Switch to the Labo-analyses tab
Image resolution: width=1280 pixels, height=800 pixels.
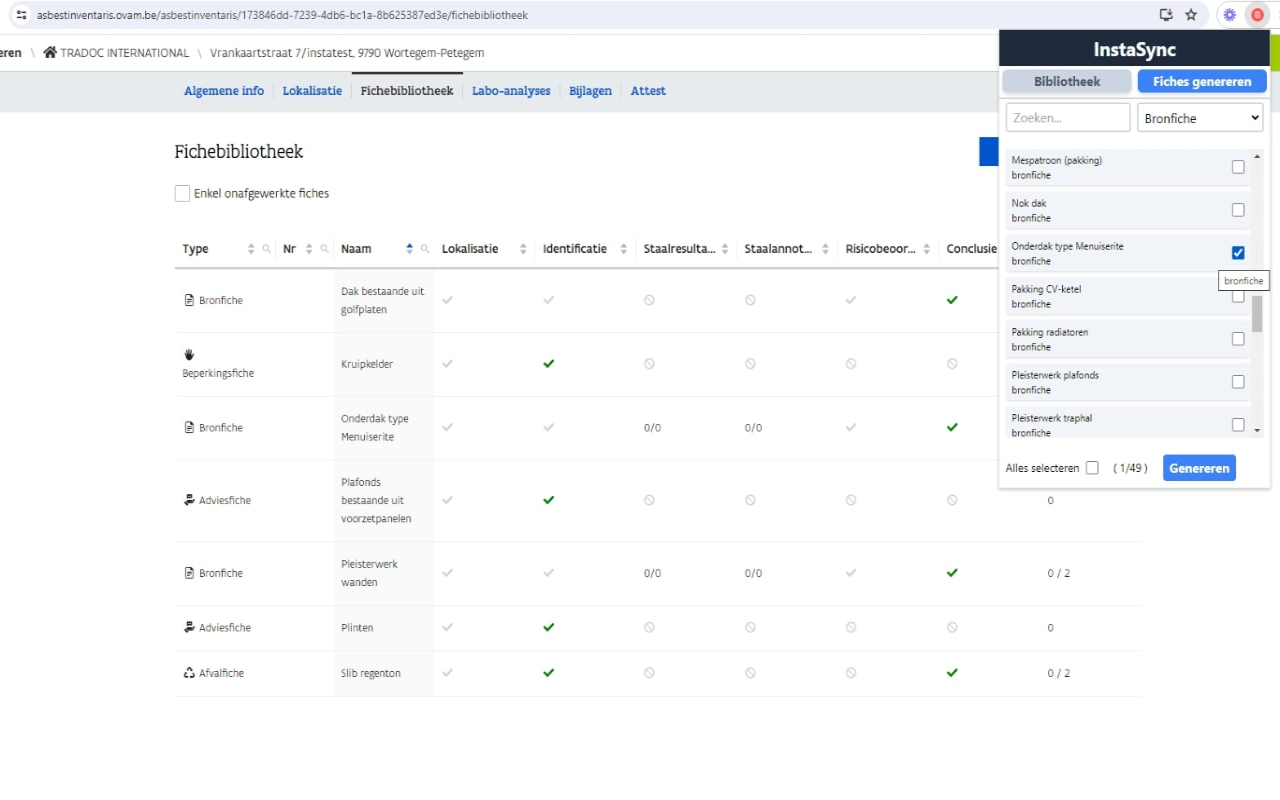pos(511,91)
